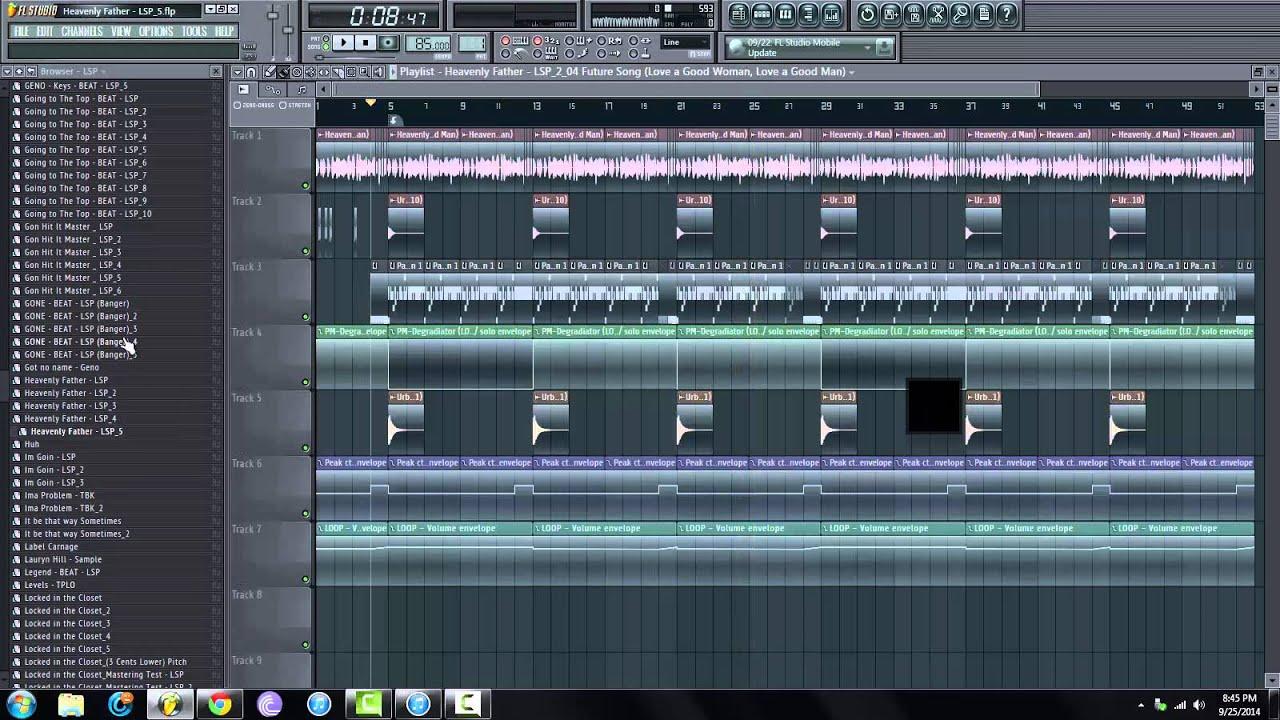Open Chrome from the Windows taskbar
The height and width of the screenshot is (720, 1280).
[x=219, y=705]
